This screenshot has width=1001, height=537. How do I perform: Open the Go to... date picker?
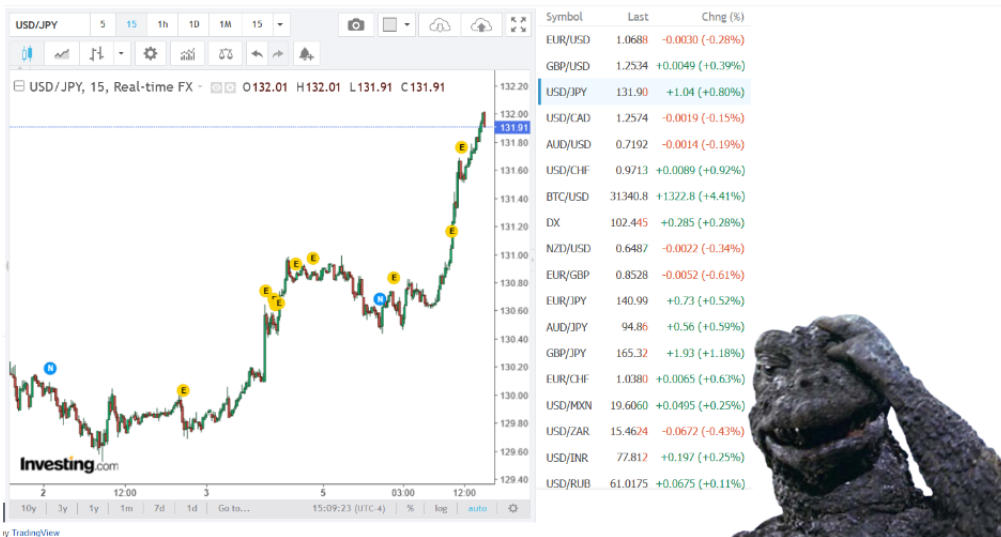point(234,508)
